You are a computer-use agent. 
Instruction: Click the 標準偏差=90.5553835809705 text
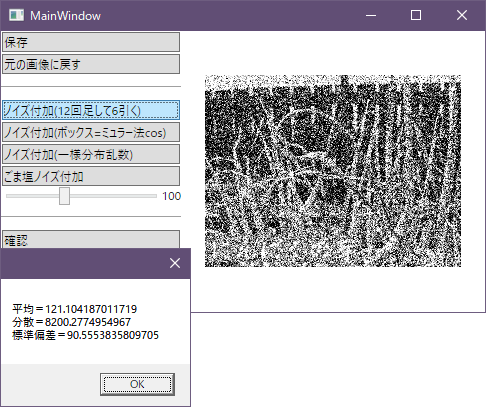click(x=85, y=335)
